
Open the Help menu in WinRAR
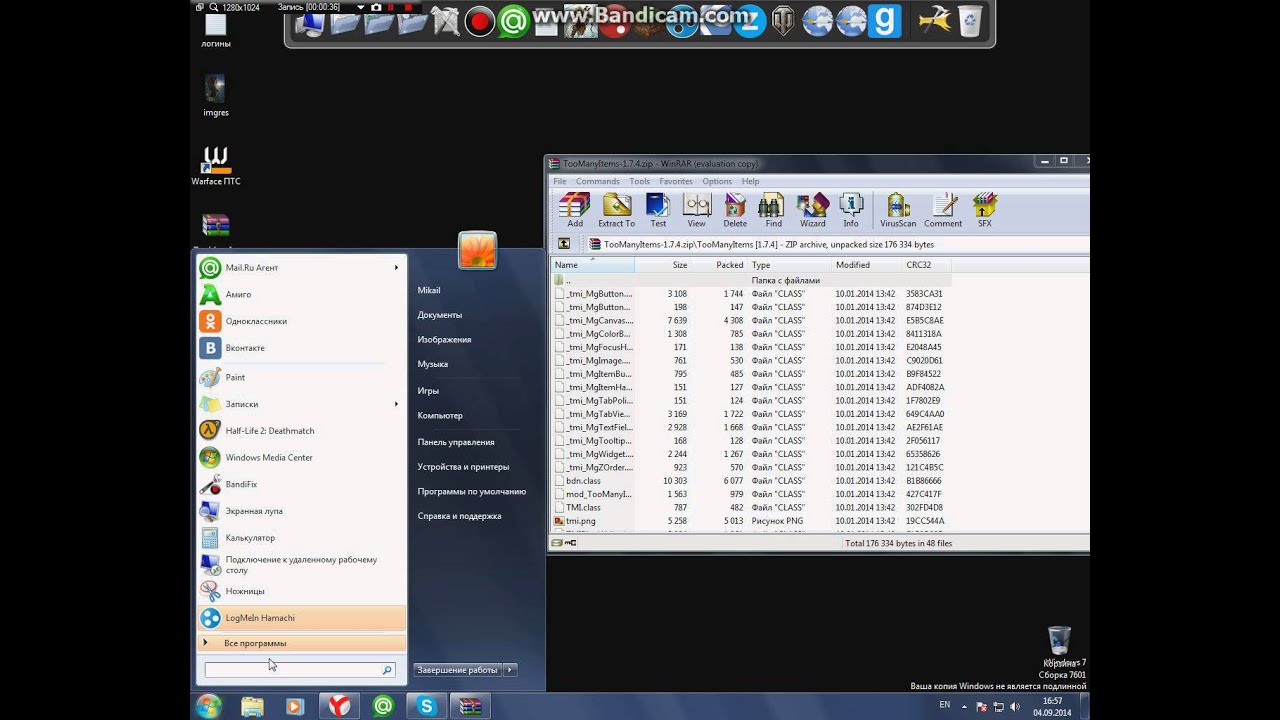[x=750, y=181]
